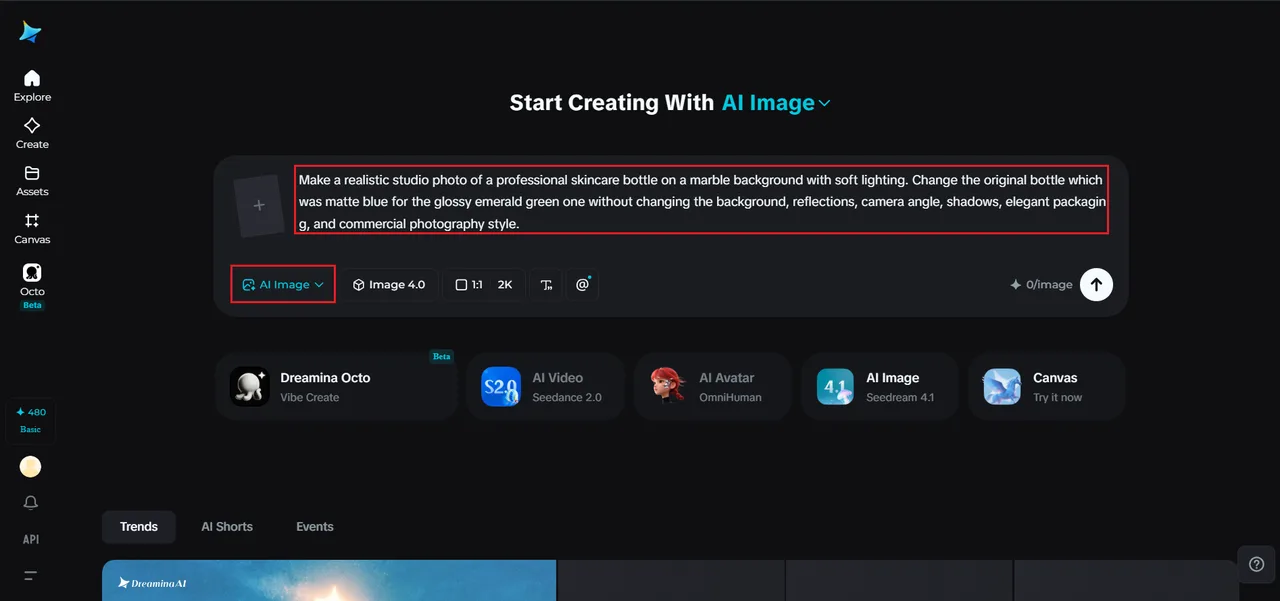Open the user profile avatar

point(31,467)
